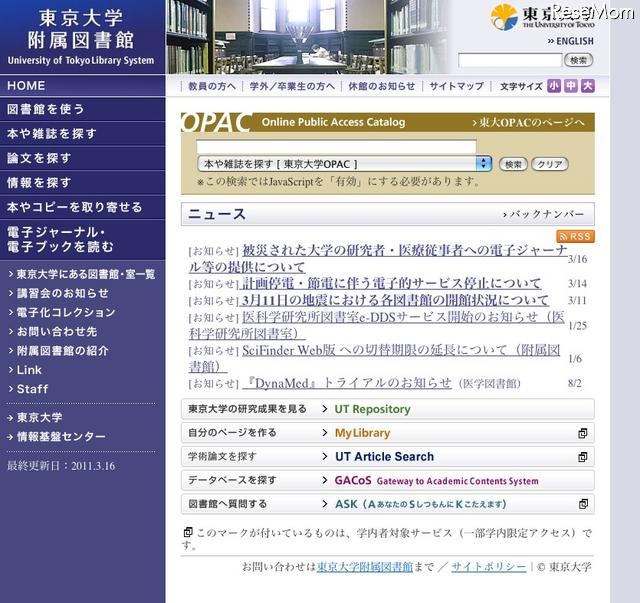
Task: Click the library reading room header photo
Action: [306, 37]
